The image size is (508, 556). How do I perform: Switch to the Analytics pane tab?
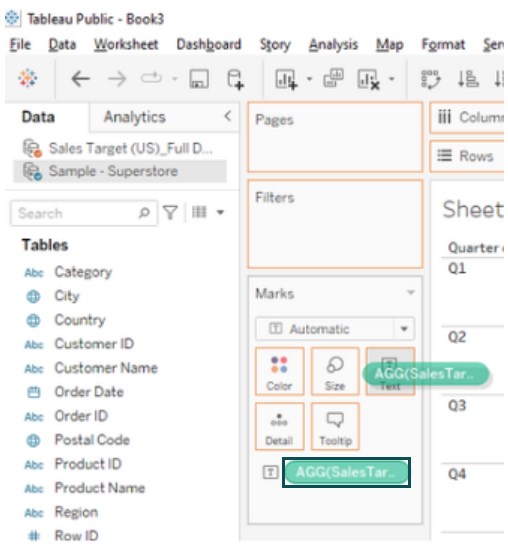(x=135, y=117)
